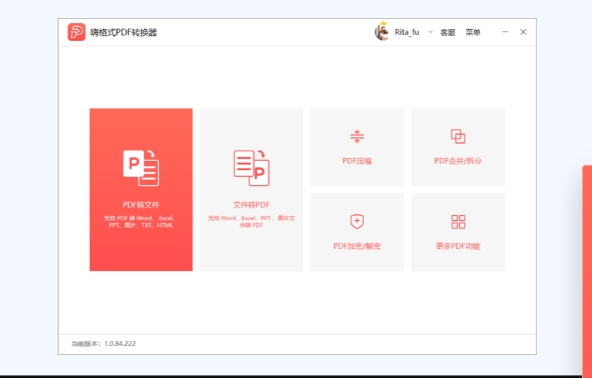Click the PDF转文件 document icon
592x378 pixels.
coord(141,168)
